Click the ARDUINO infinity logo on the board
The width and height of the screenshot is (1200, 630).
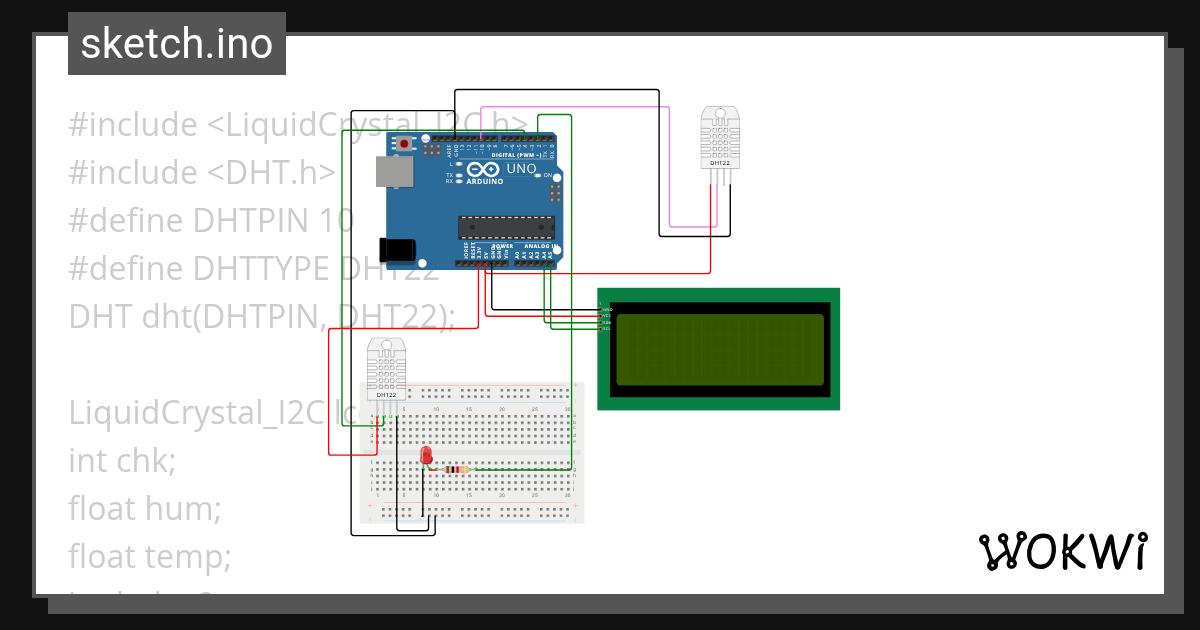[483, 168]
